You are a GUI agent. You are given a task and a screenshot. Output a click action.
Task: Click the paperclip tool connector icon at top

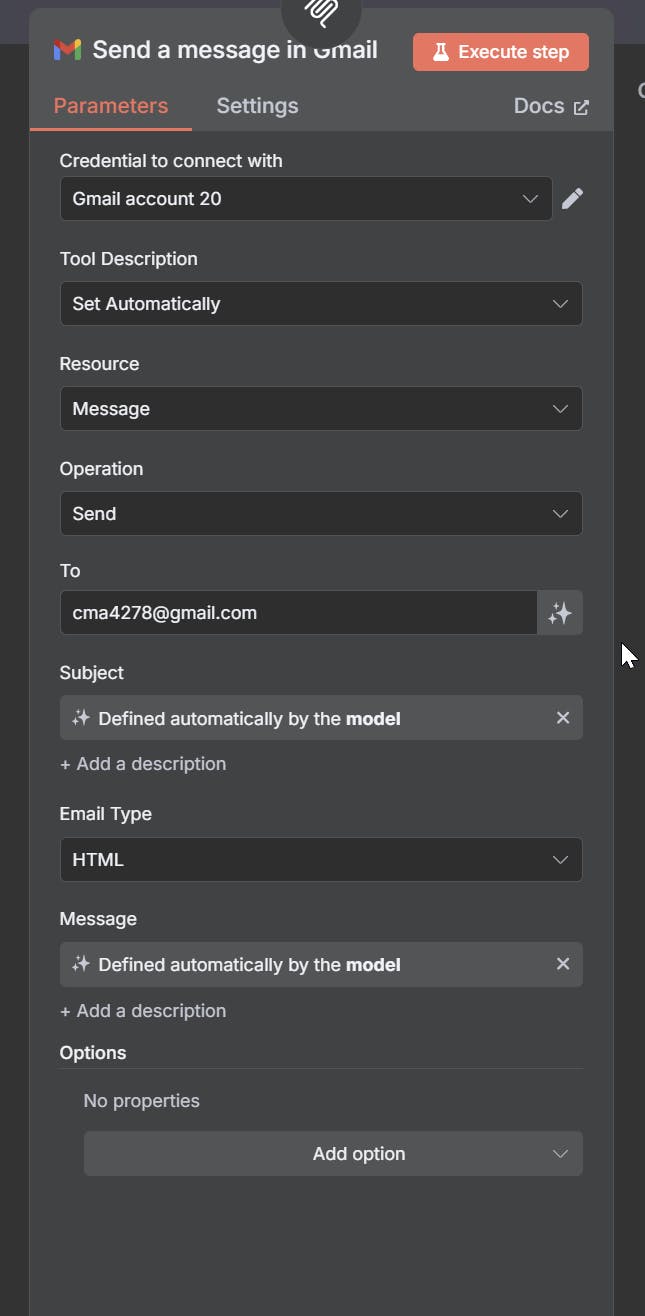coord(321,12)
